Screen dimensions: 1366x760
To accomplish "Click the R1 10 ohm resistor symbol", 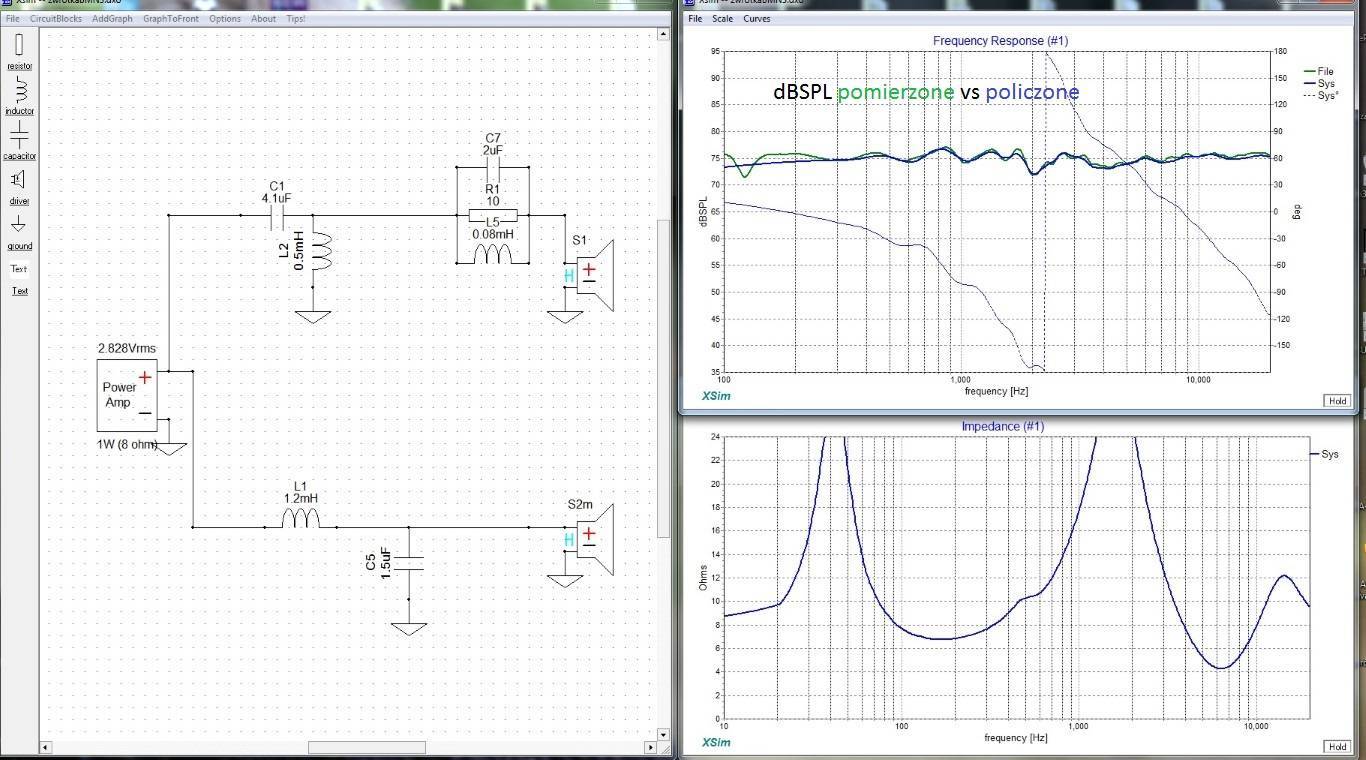I will [493, 214].
